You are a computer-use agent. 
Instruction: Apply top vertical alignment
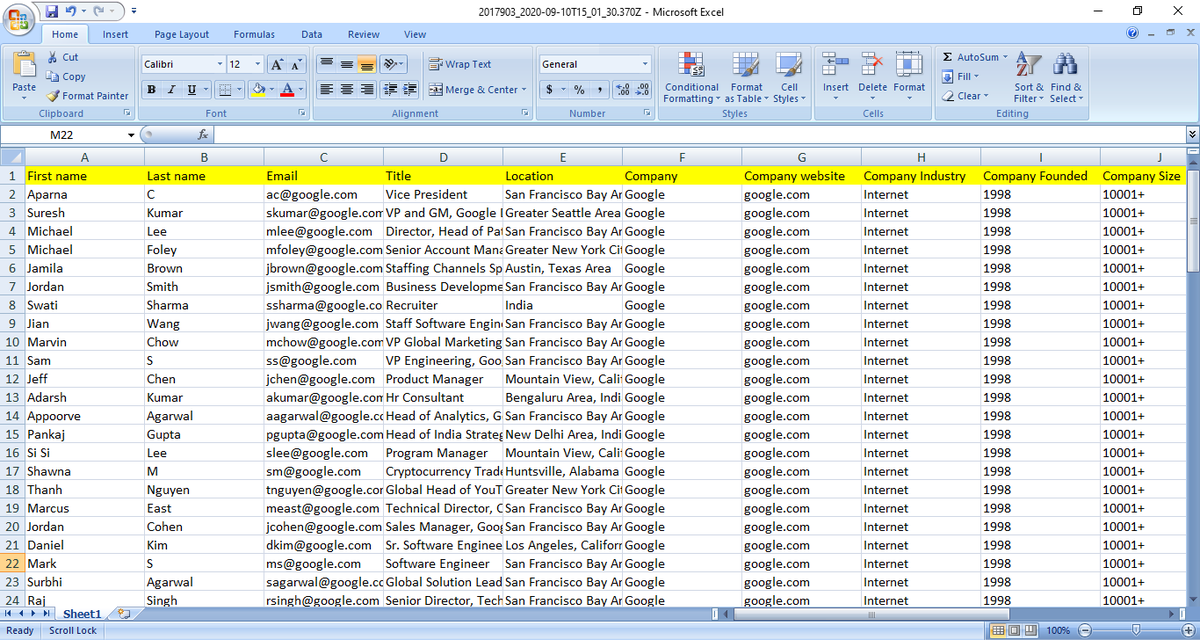(x=326, y=64)
